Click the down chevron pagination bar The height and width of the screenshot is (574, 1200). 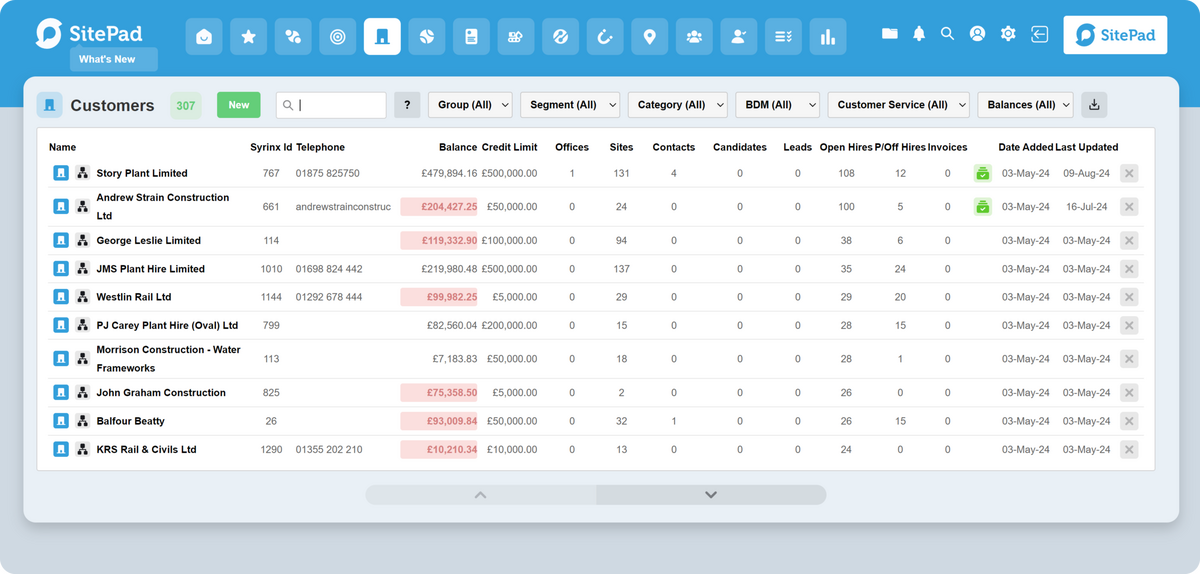[711, 495]
